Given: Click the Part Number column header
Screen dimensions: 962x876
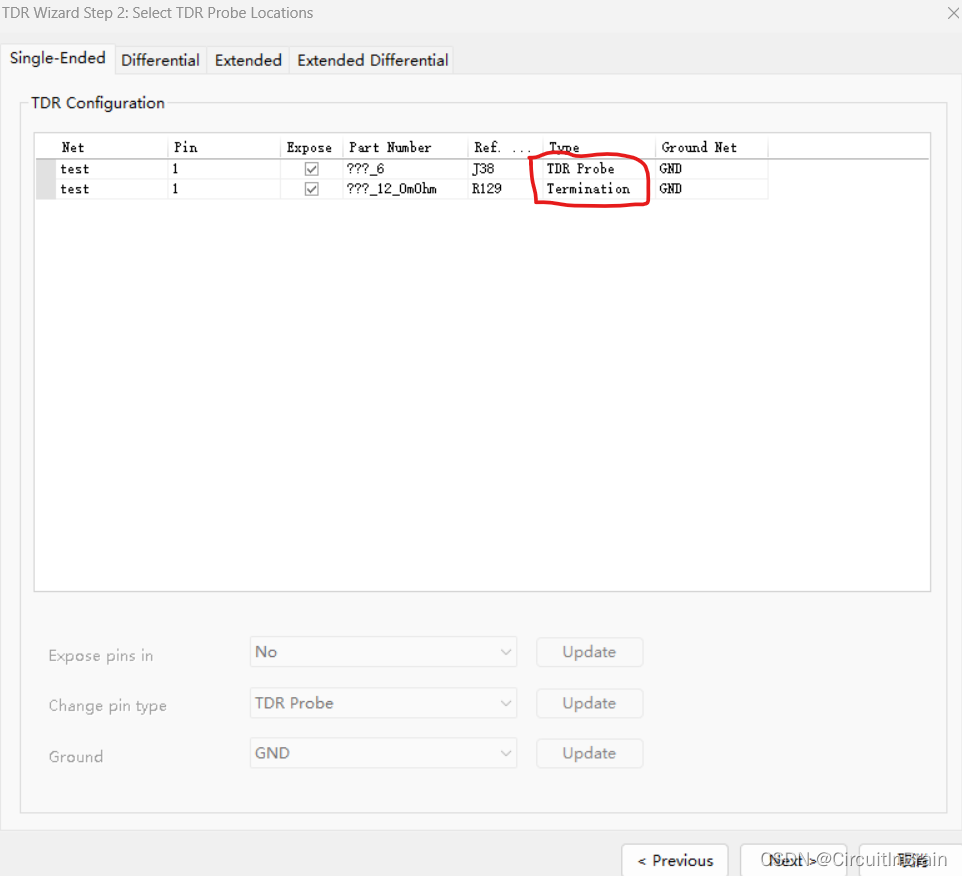Looking at the screenshot, I should pos(404,147).
